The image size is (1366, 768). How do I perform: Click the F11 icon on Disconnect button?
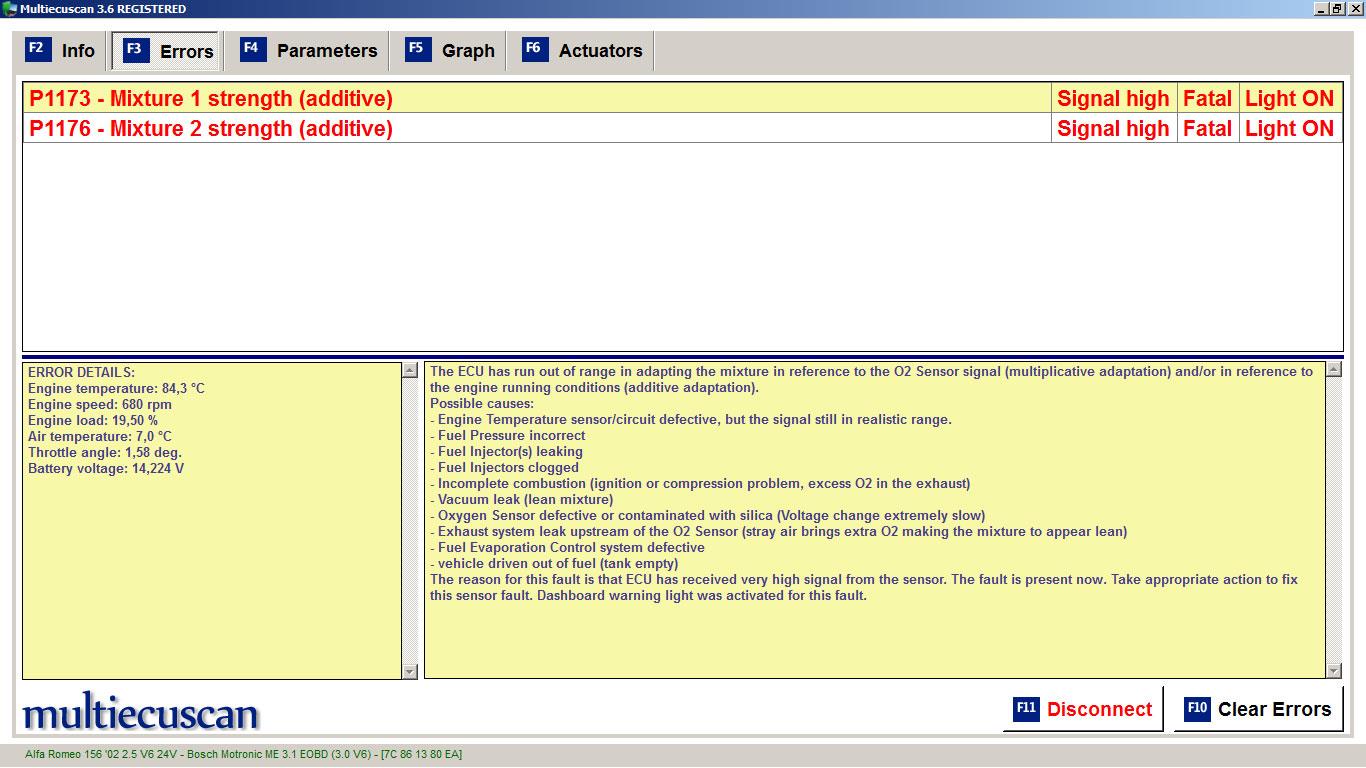click(1026, 709)
